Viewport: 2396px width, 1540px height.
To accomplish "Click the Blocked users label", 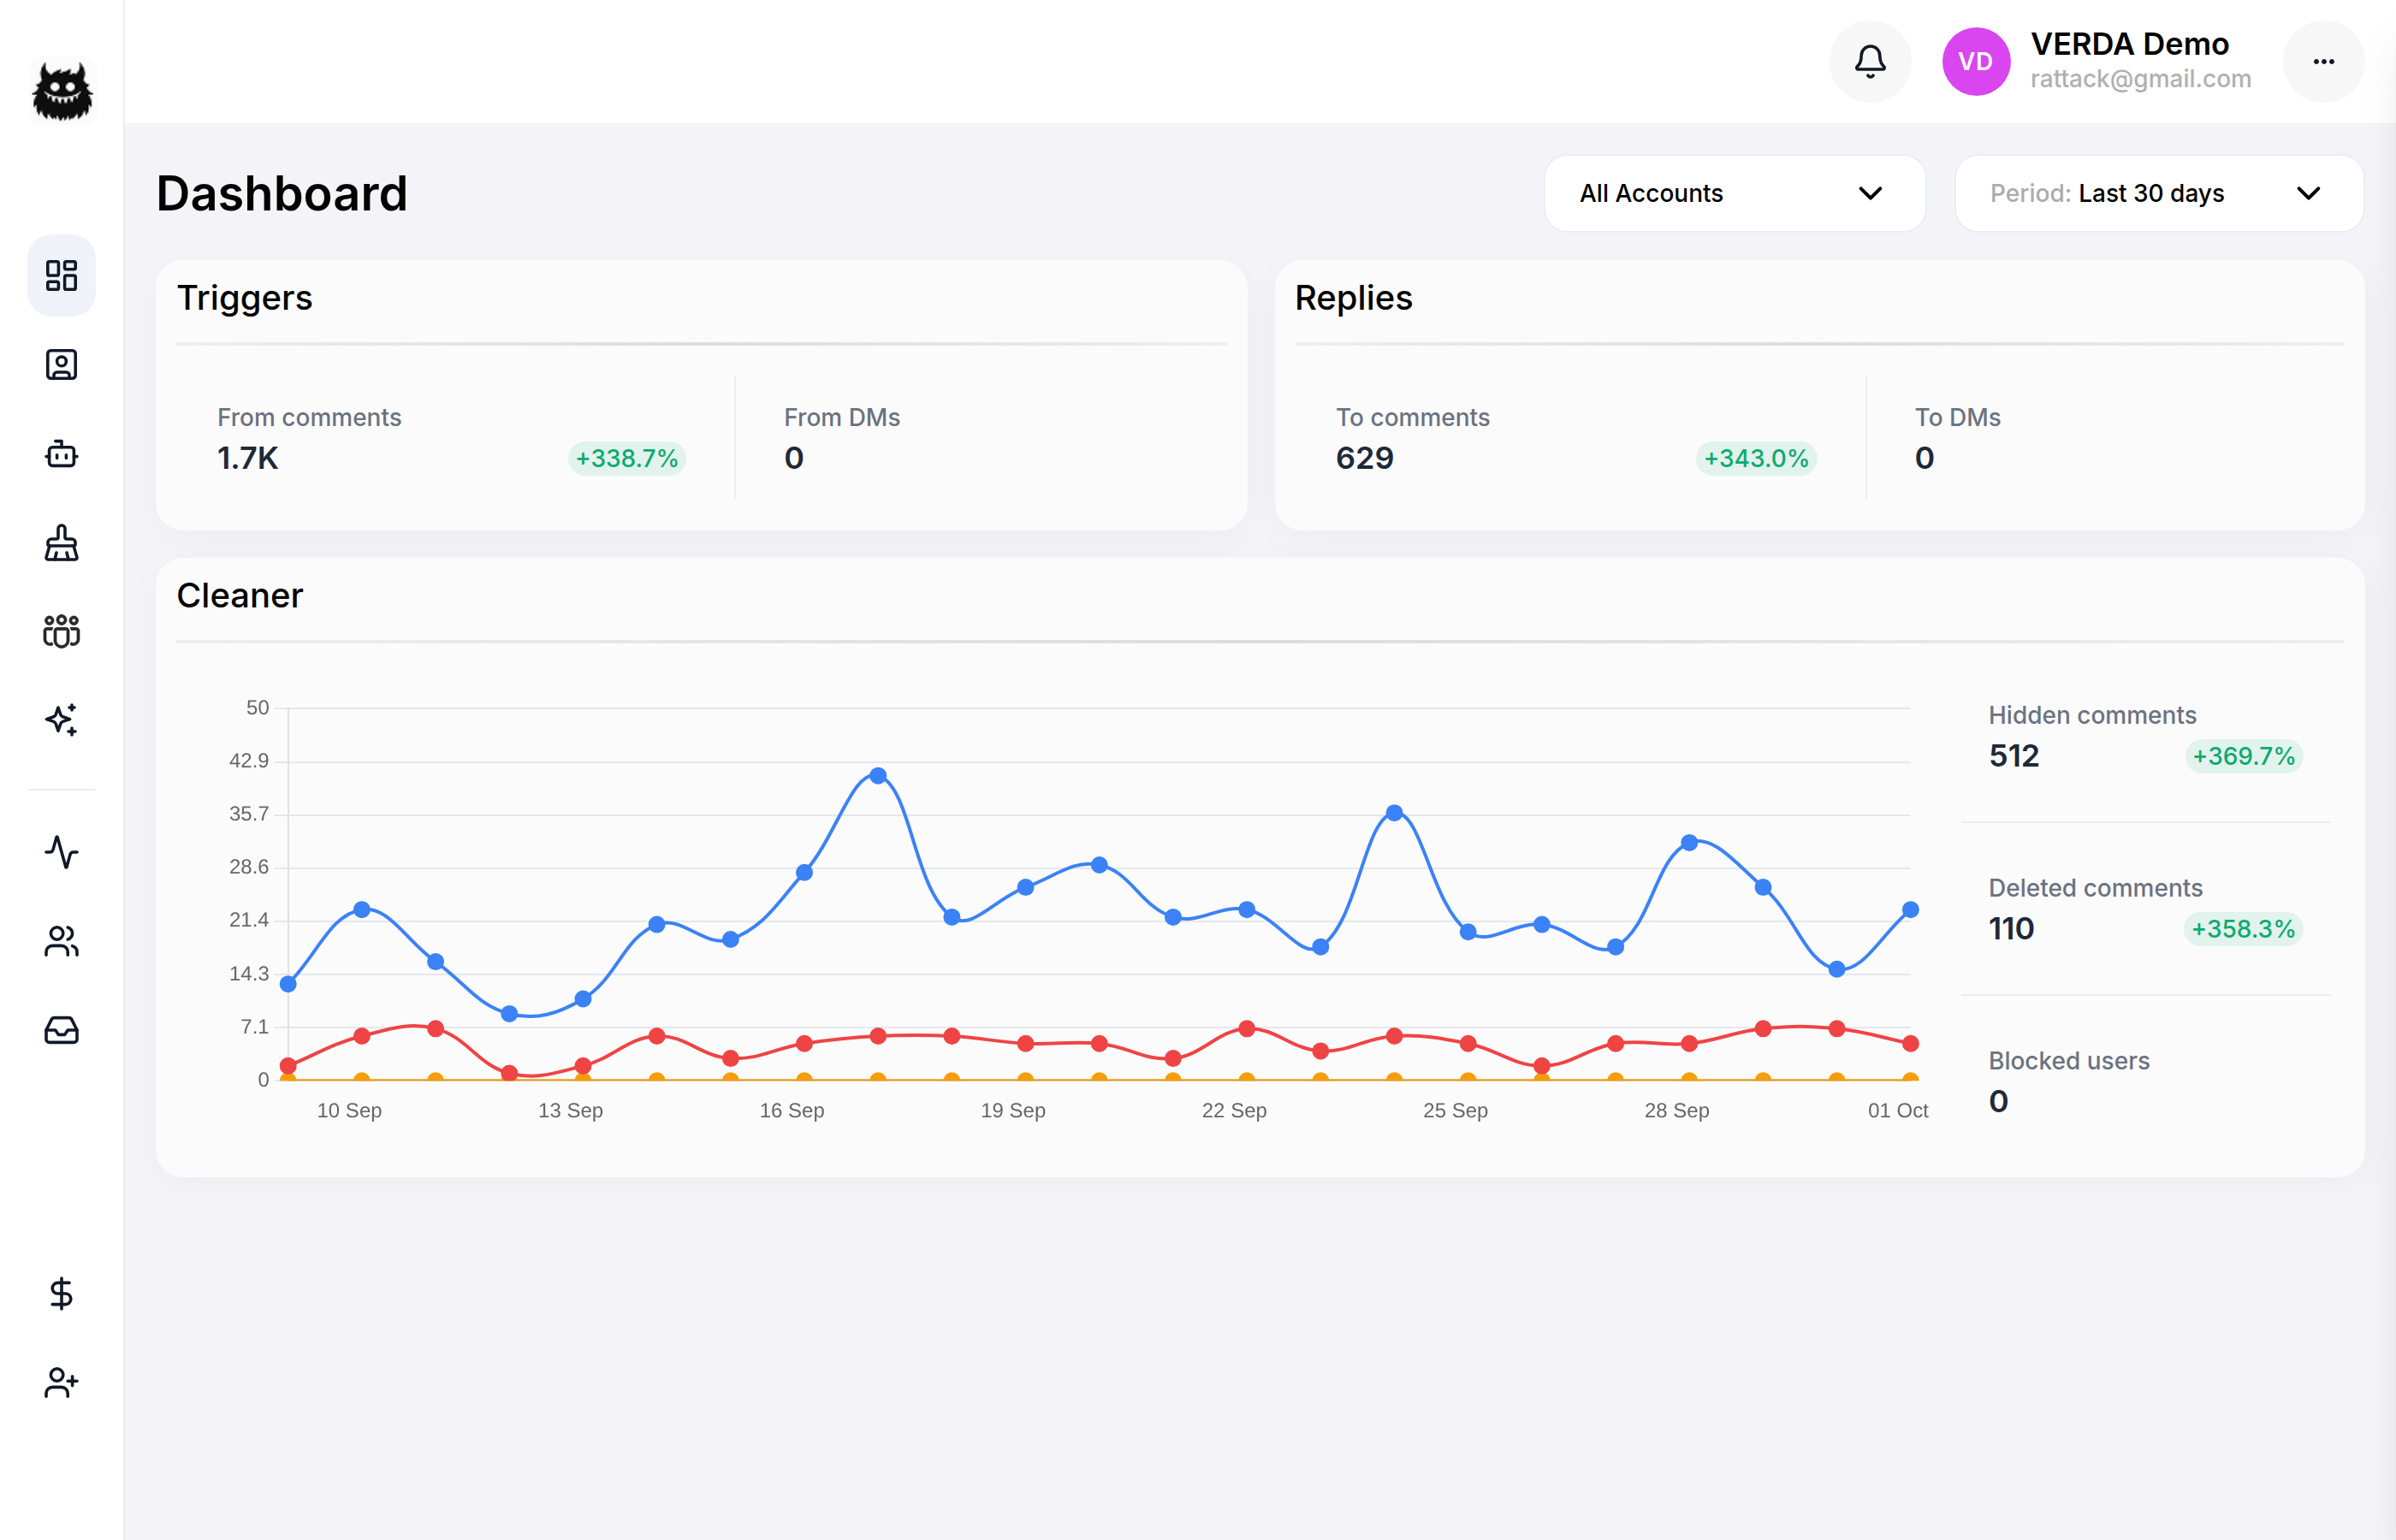I will click(2069, 1061).
